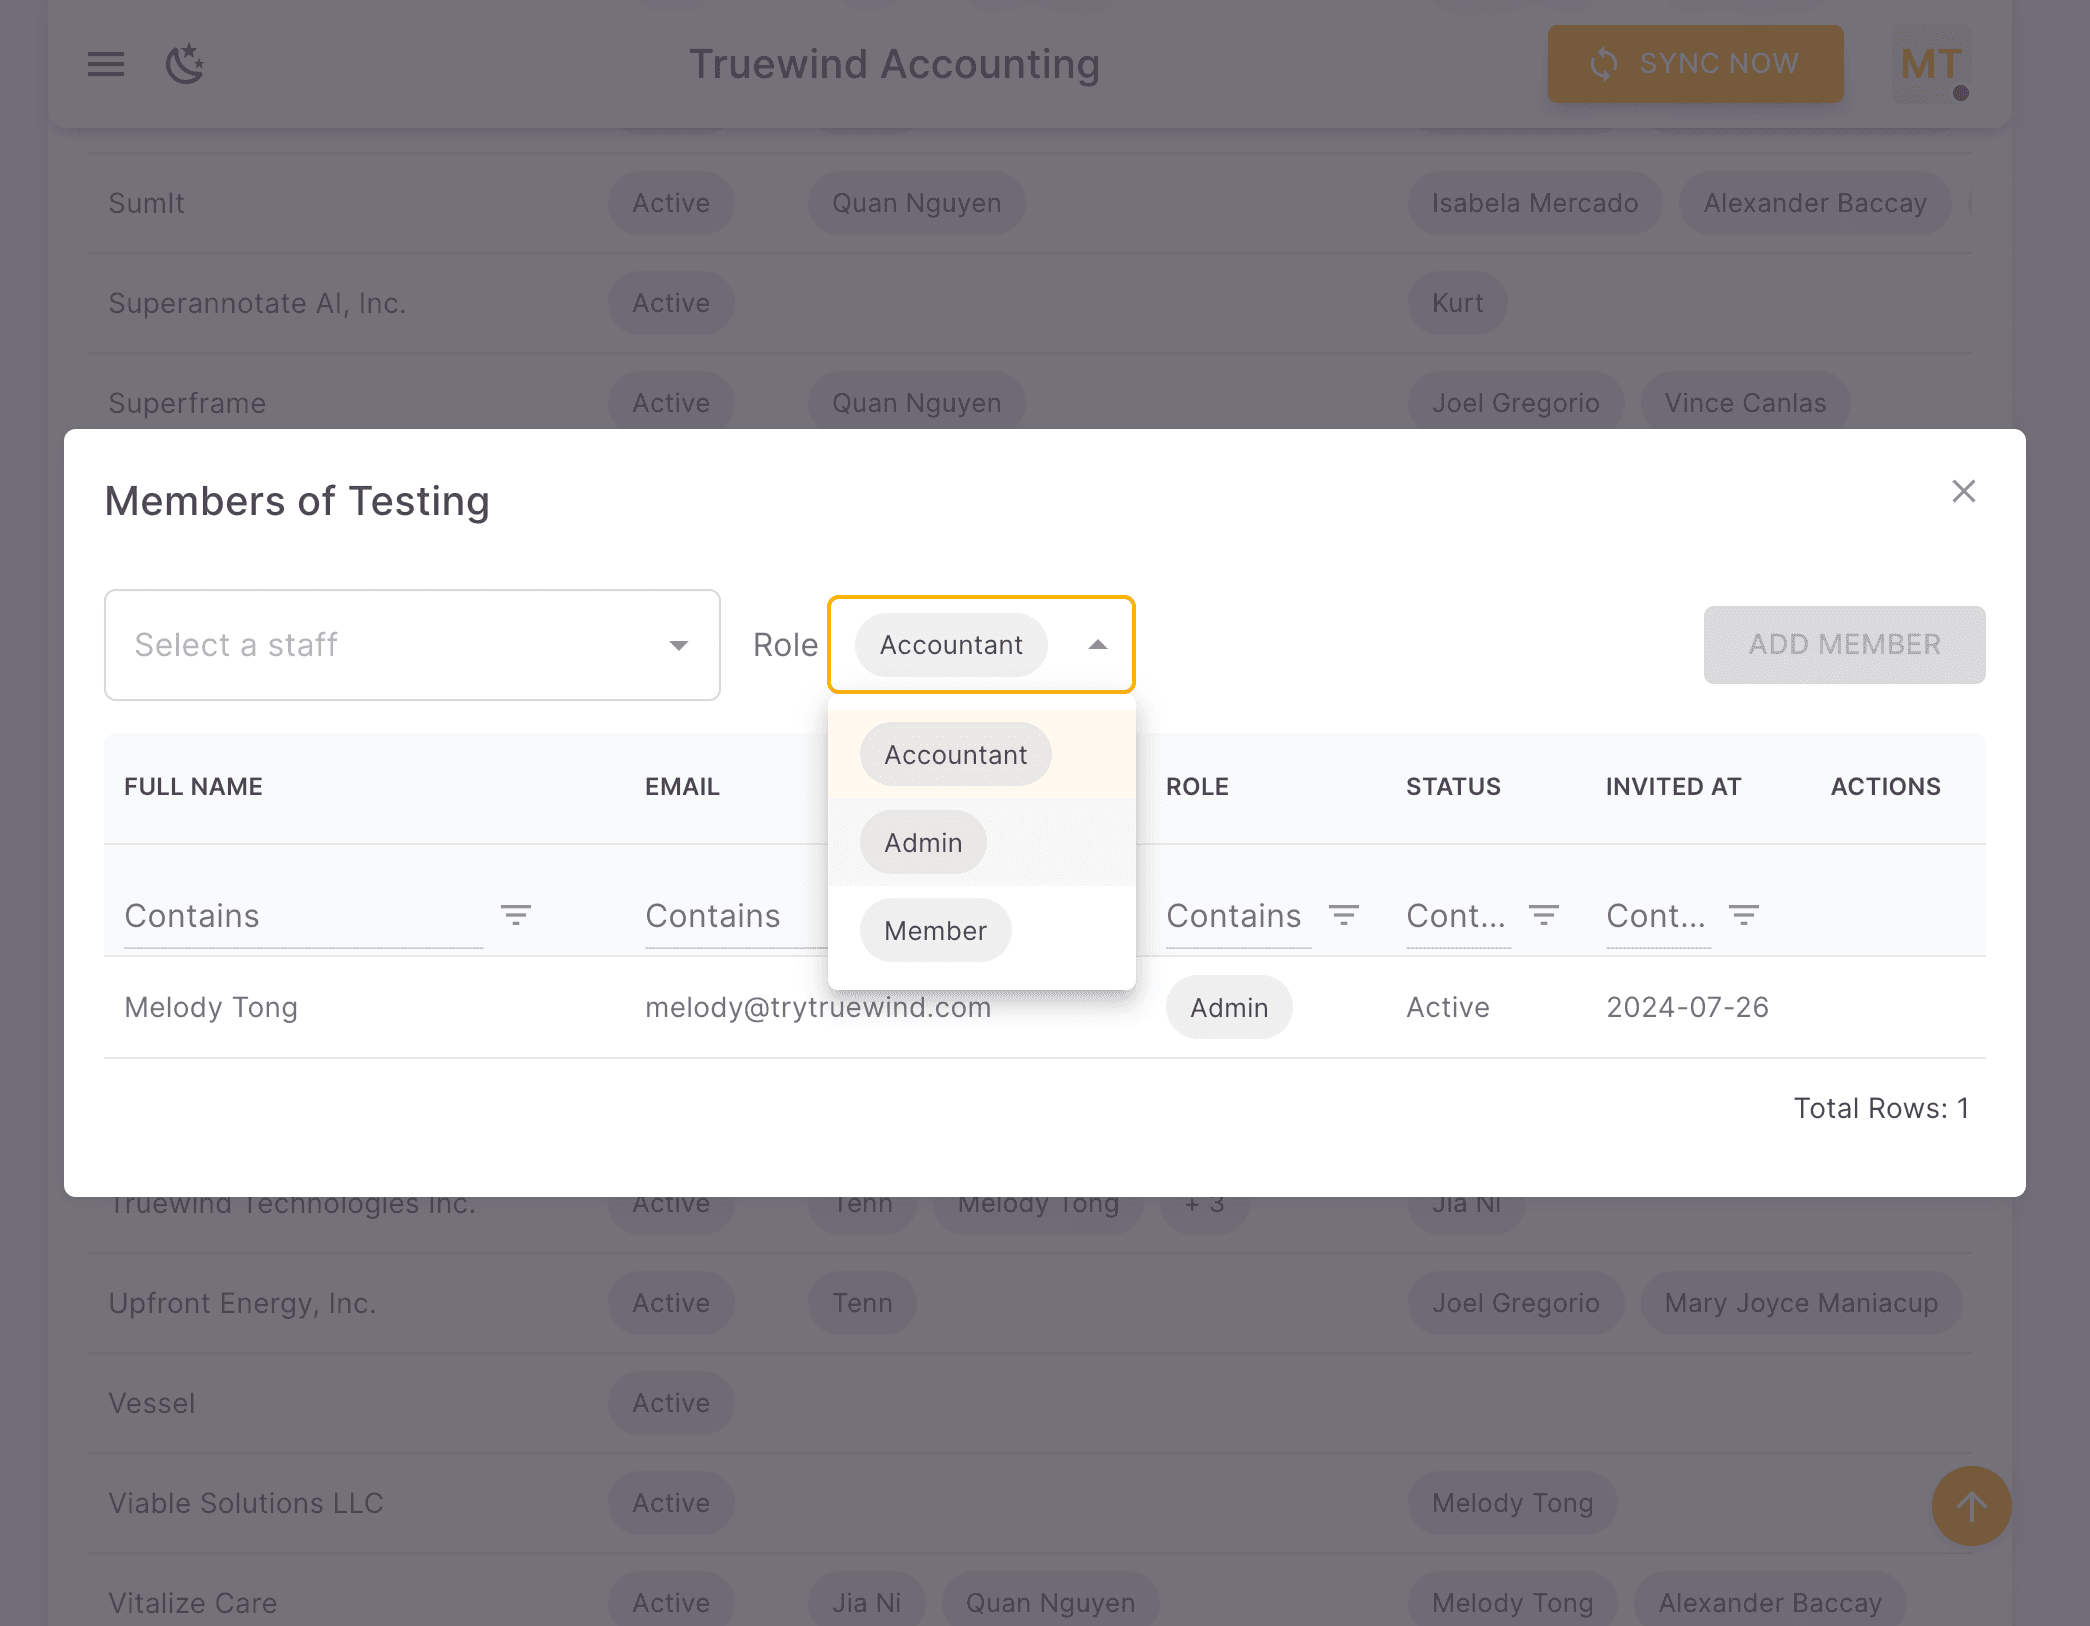Select Admin from the role options
Viewport: 2090px width, 1626px height.
coord(922,842)
